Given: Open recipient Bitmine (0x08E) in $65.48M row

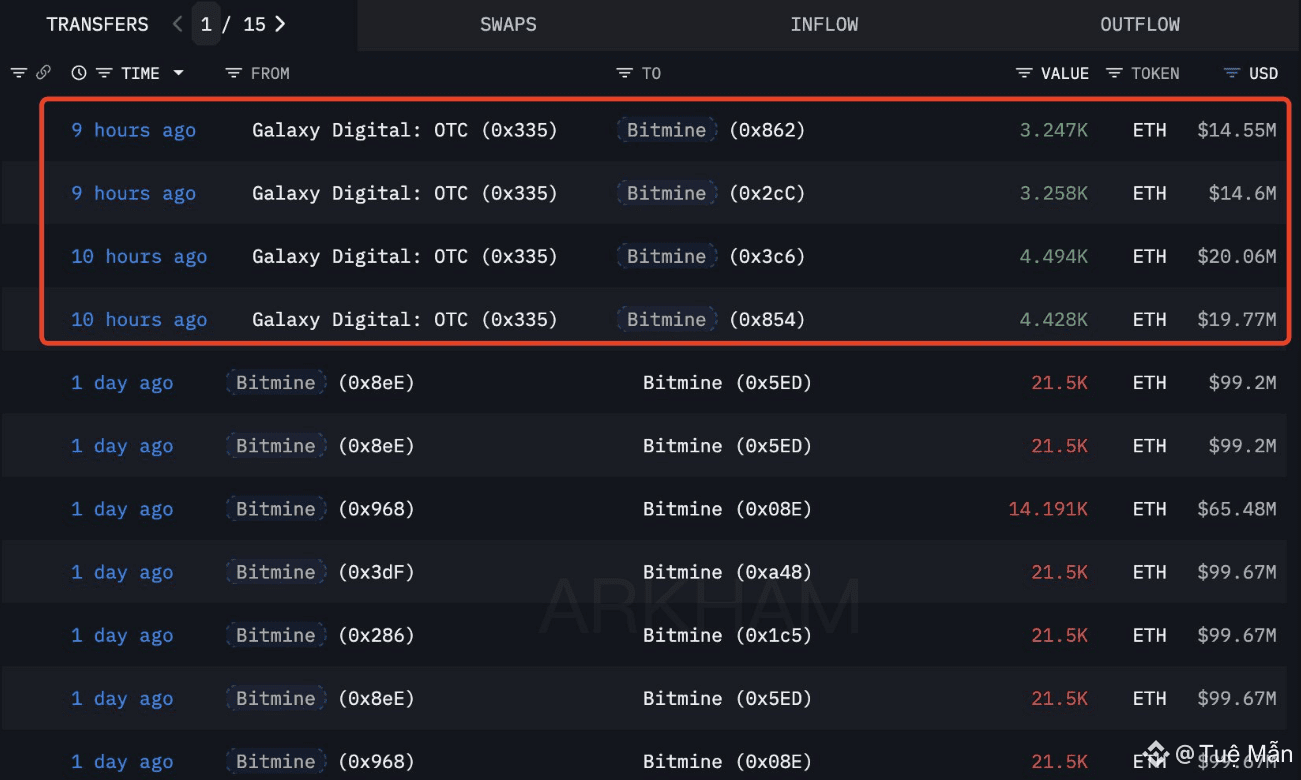Looking at the screenshot, I should 727,509.
